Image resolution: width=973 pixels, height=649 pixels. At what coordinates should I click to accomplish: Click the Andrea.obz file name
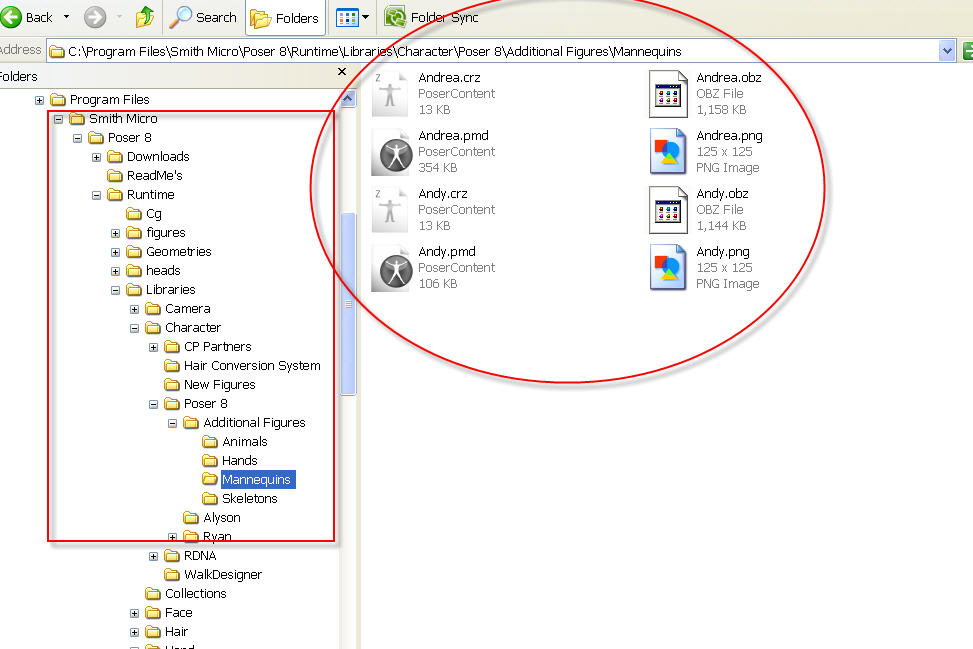pyautogui.click(x=729, y=78)
